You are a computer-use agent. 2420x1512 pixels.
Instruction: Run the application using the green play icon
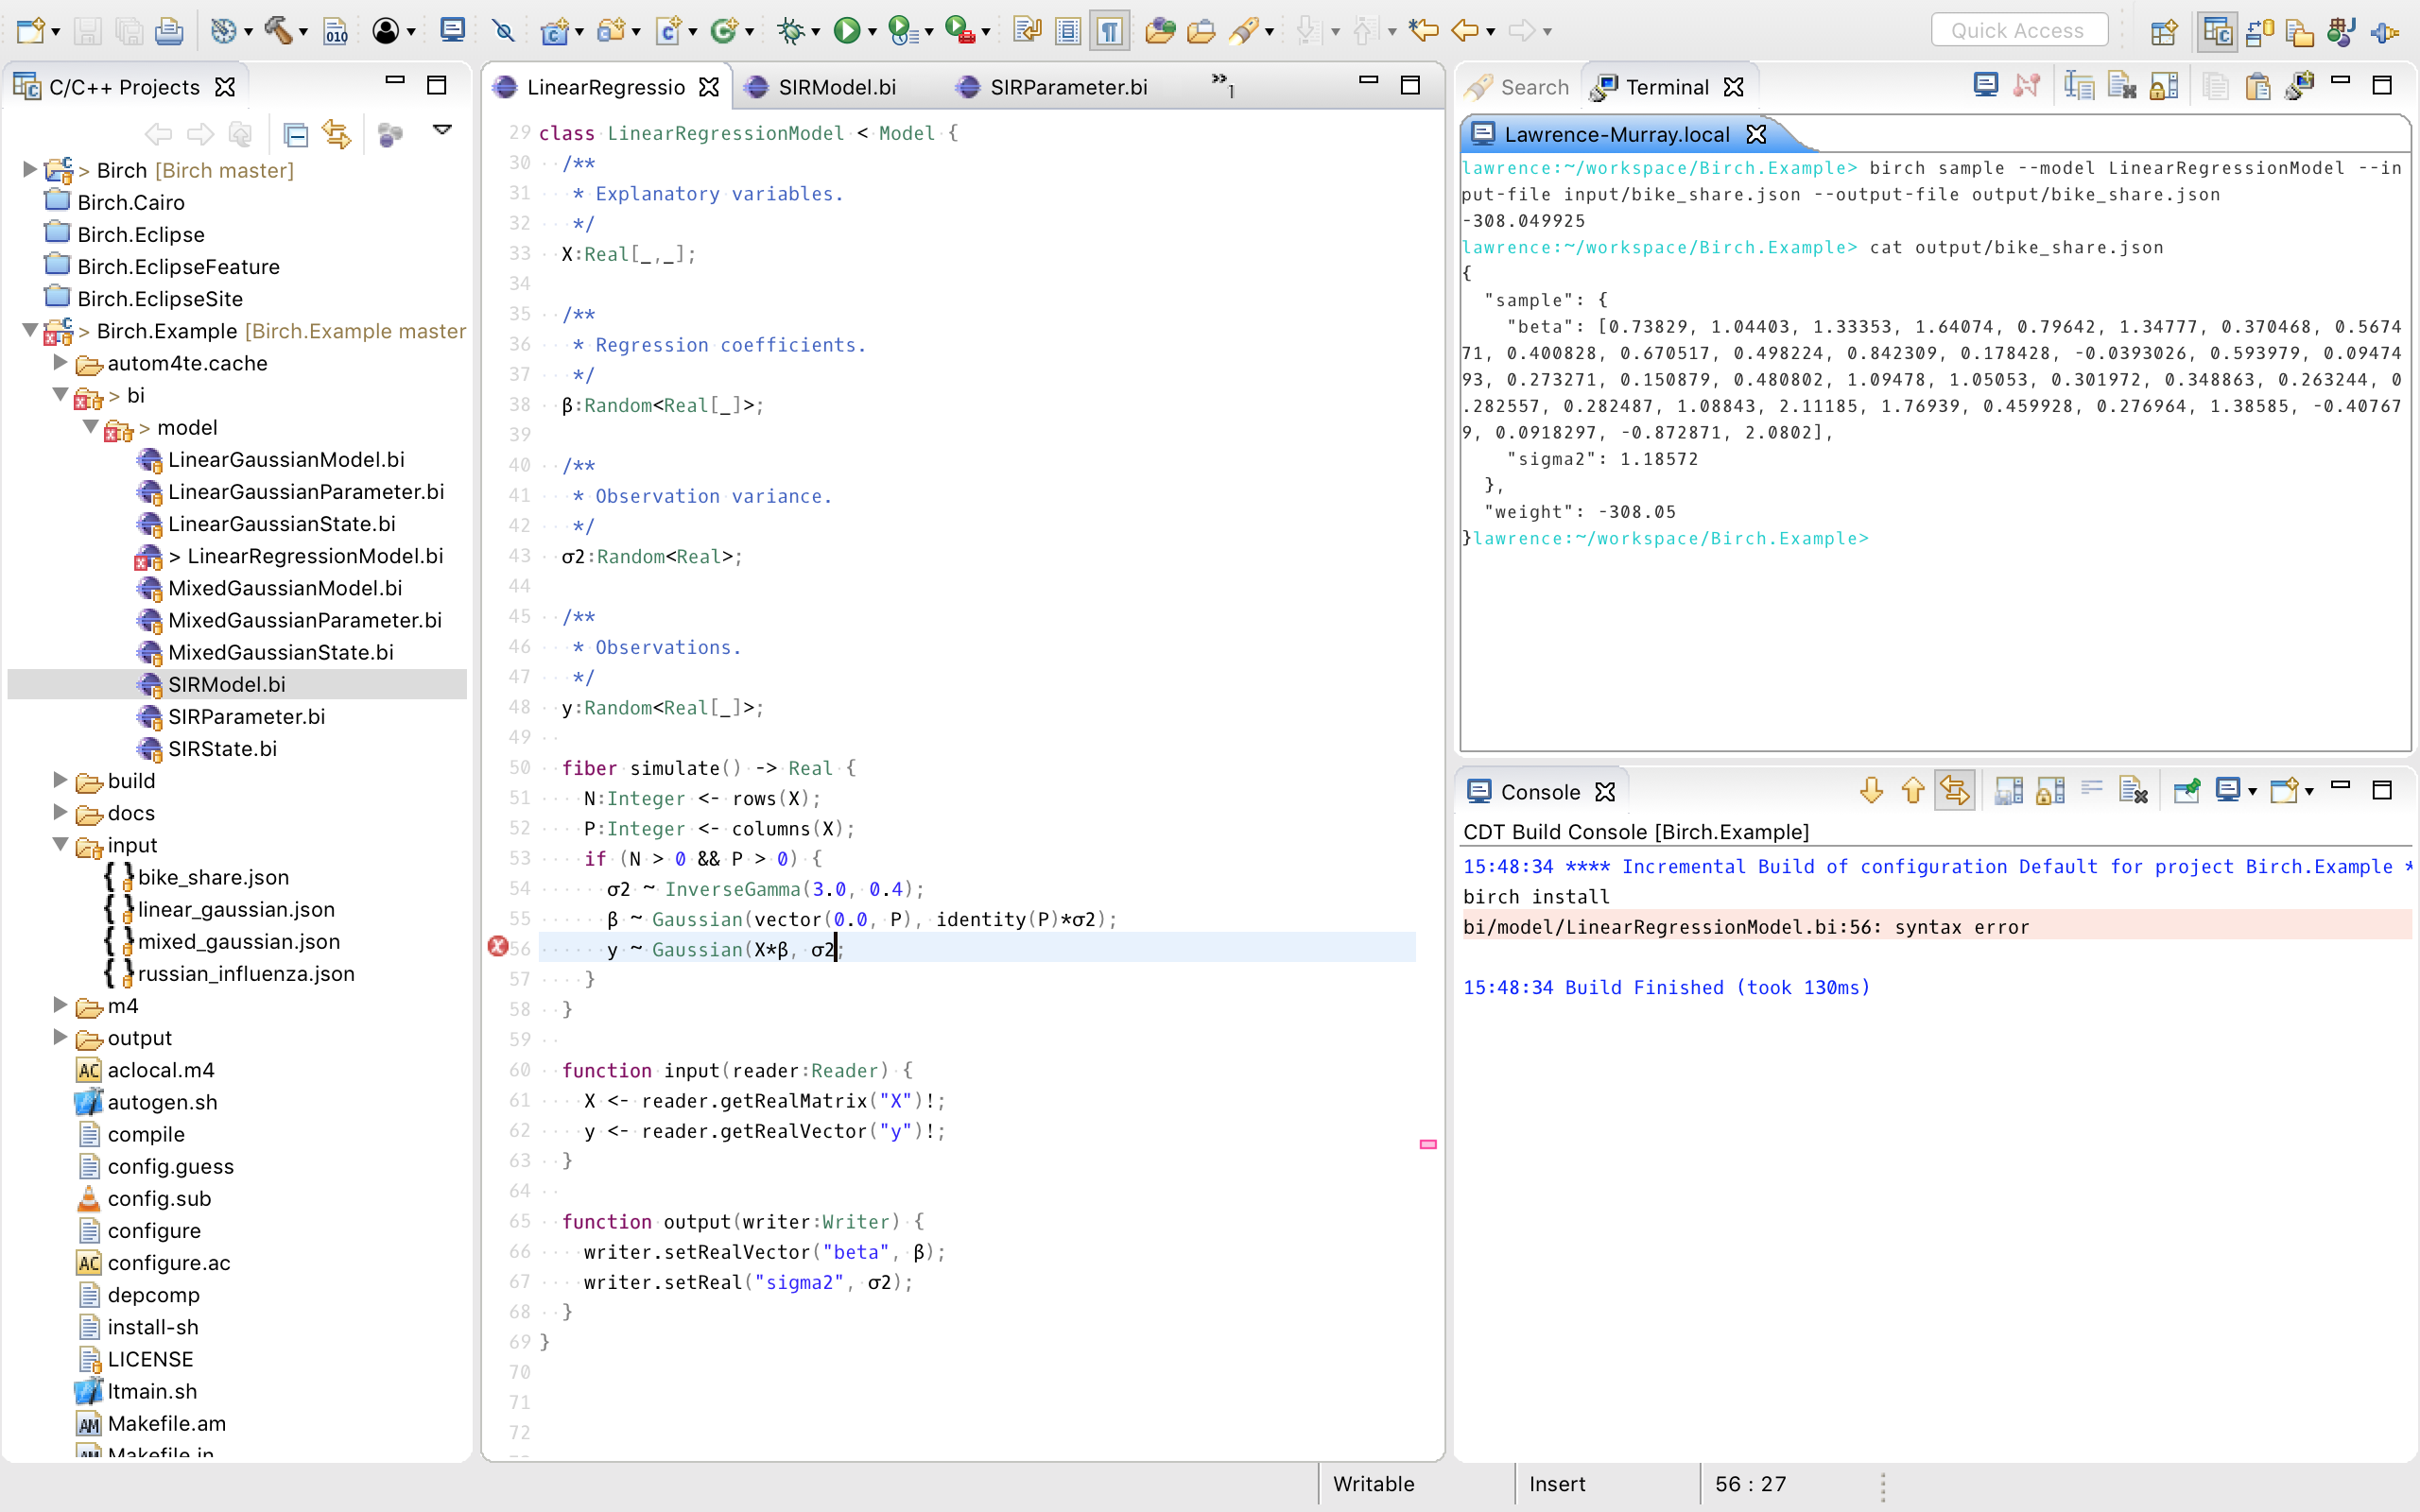tap(846, 30)
